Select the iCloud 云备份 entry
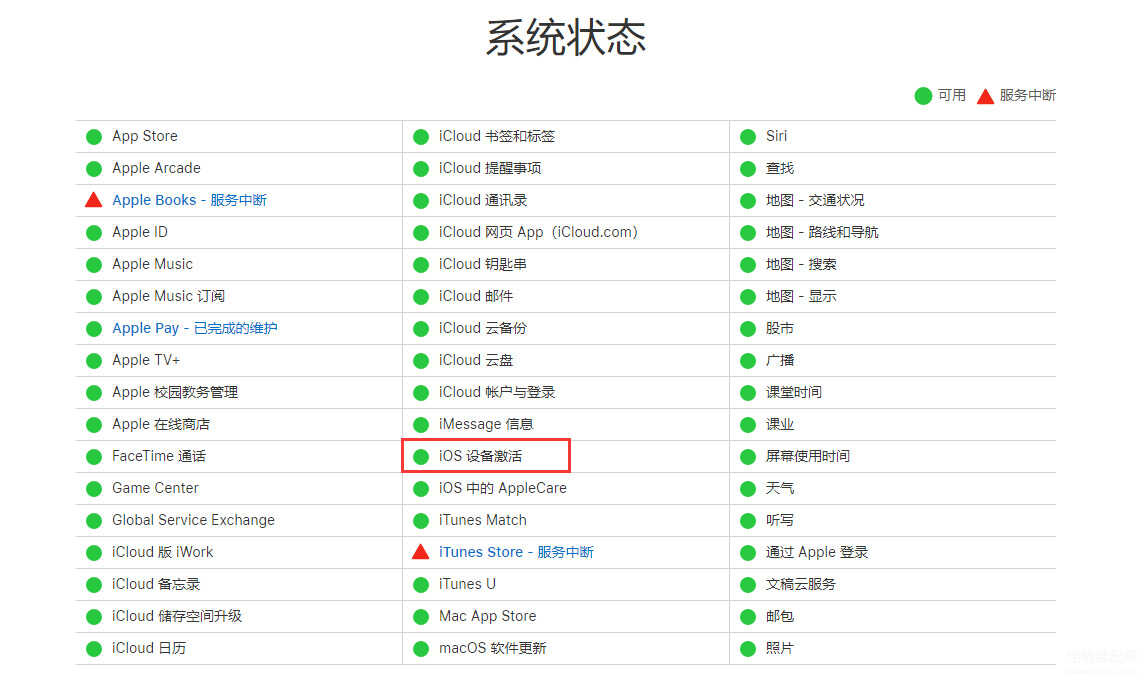1147x685 pixels. 483,329
